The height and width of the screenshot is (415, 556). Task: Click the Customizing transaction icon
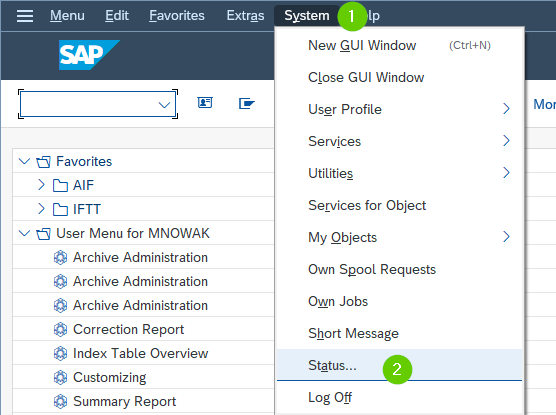(60, 377)
